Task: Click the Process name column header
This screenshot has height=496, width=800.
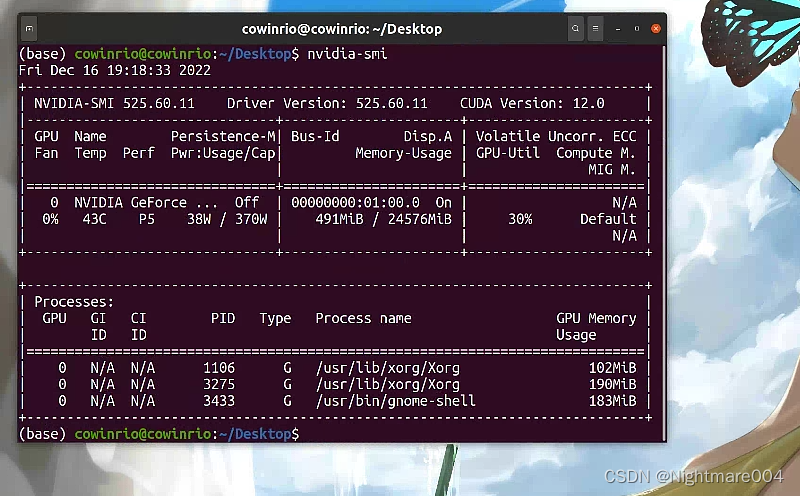Action: (x=363, y=318)
